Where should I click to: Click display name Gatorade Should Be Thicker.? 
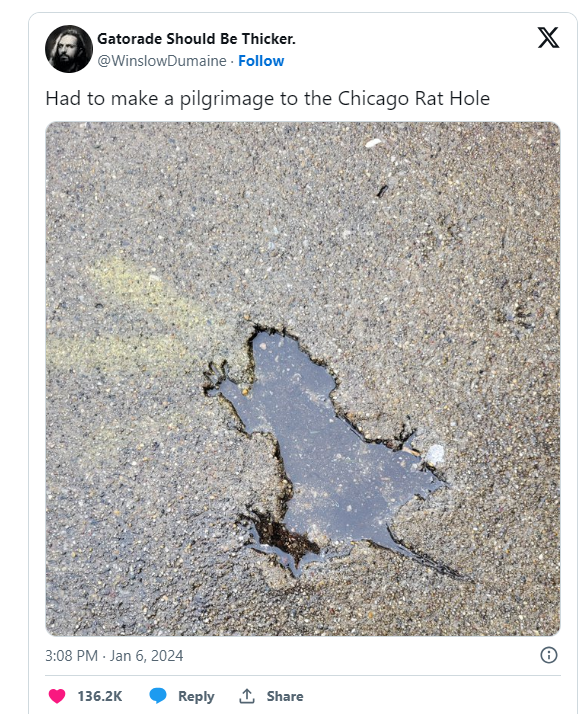[x=196, y=39]
